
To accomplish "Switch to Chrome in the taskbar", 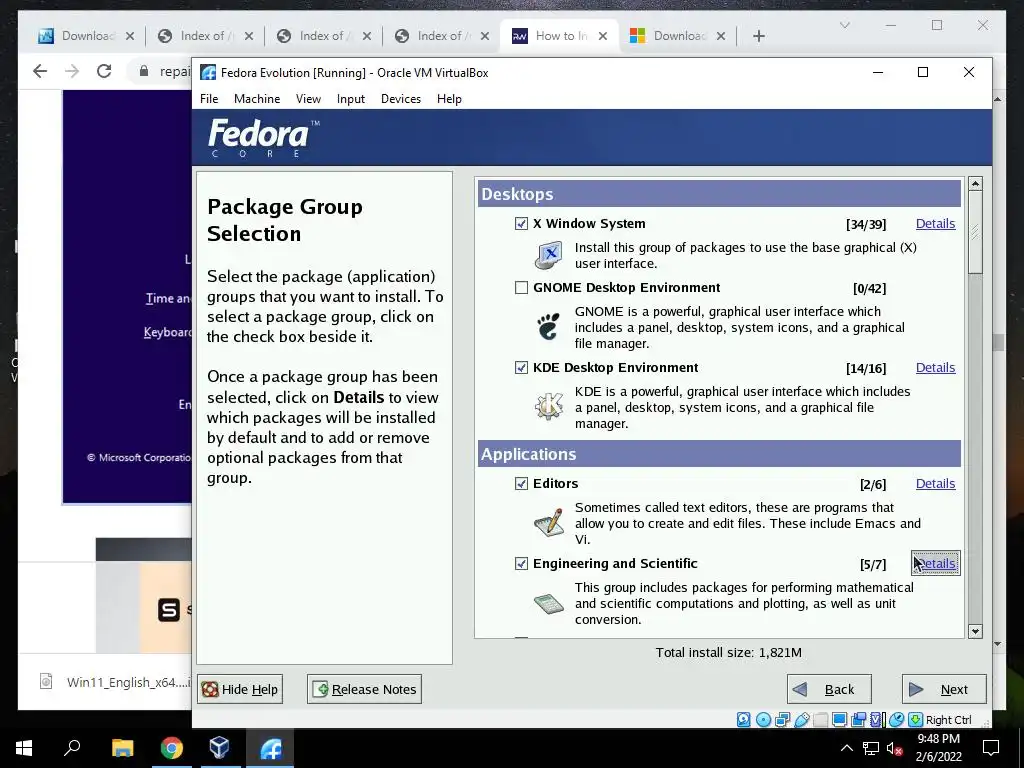I will point(172,748).
